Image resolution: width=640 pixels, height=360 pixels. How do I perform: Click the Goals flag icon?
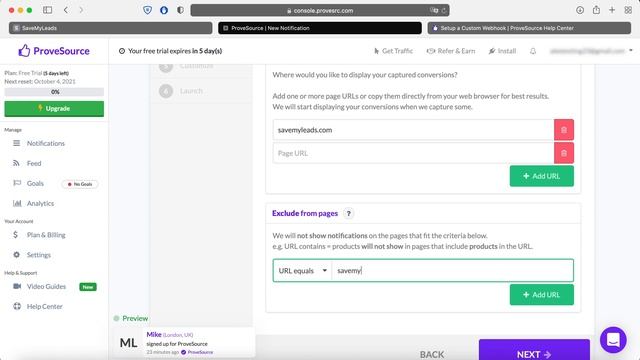pos(17,183)
